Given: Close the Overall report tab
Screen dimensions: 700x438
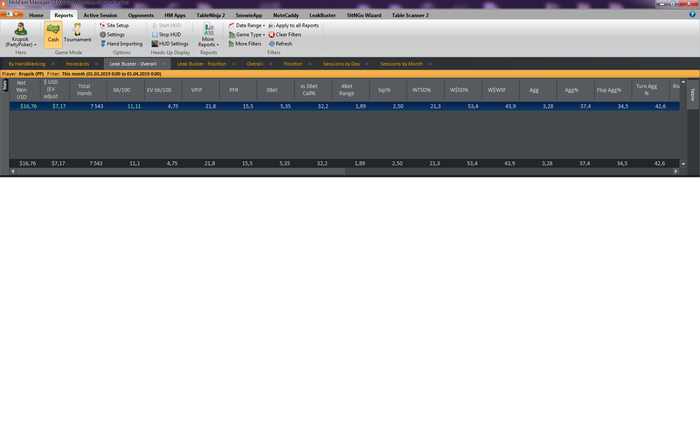Looking at the screenshot, I should point(271,64).
